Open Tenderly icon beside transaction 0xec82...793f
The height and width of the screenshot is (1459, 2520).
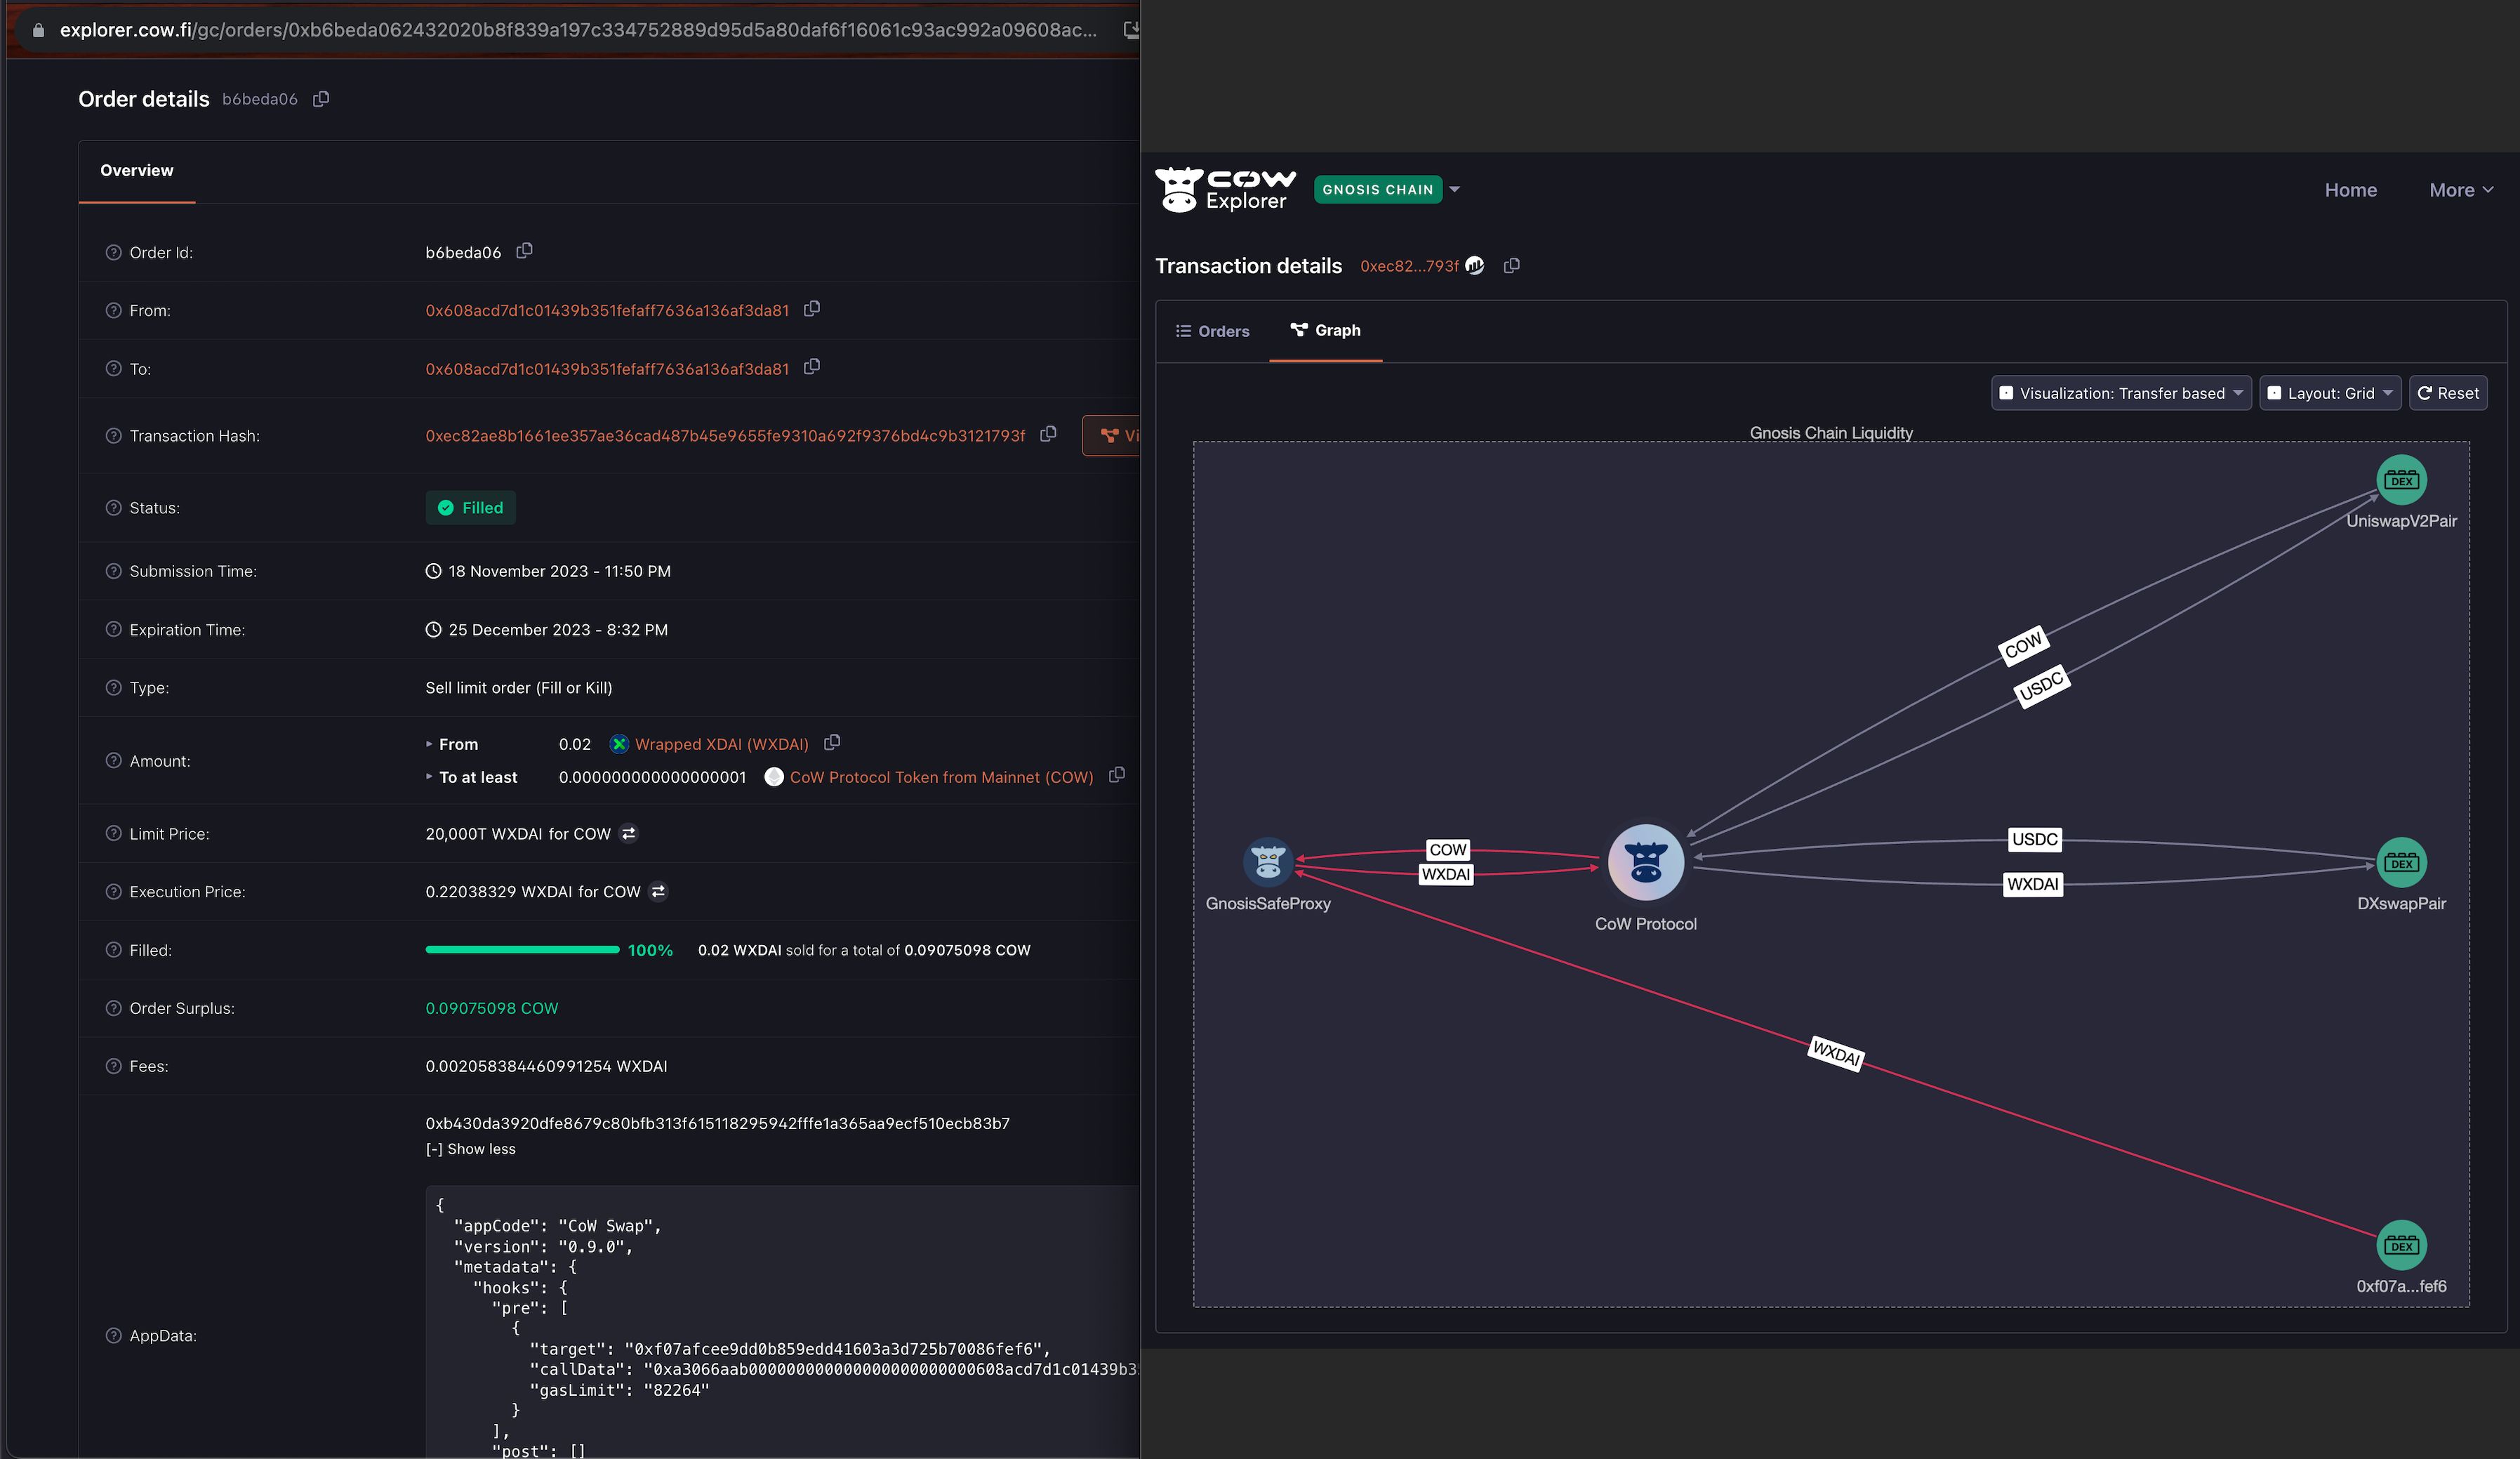(x=1475, y=265)
